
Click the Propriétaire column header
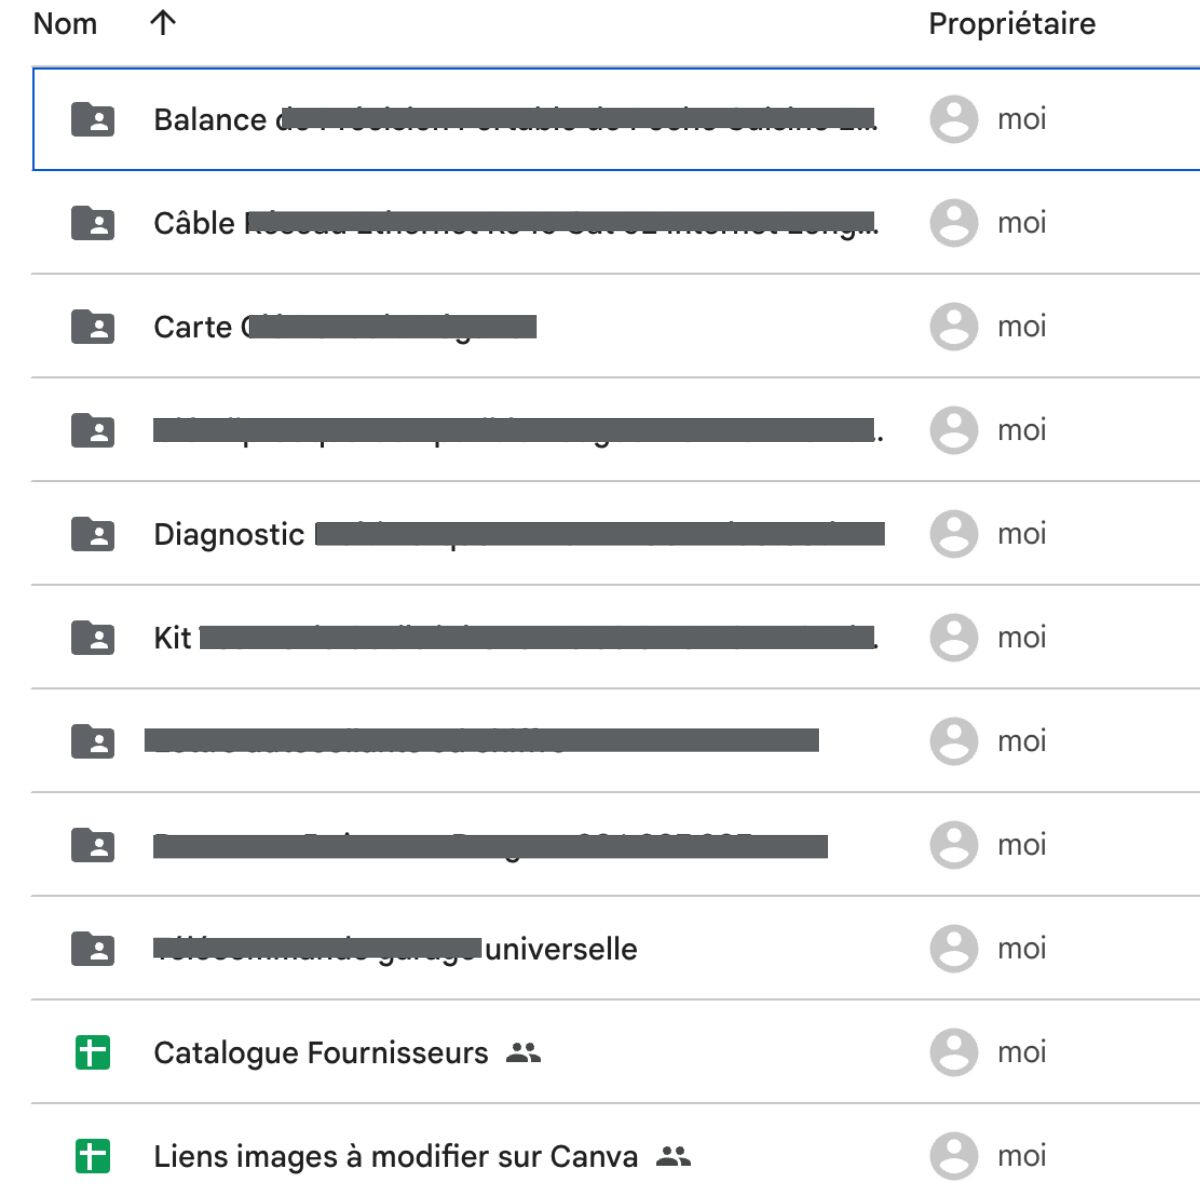tap(1011, 23)
